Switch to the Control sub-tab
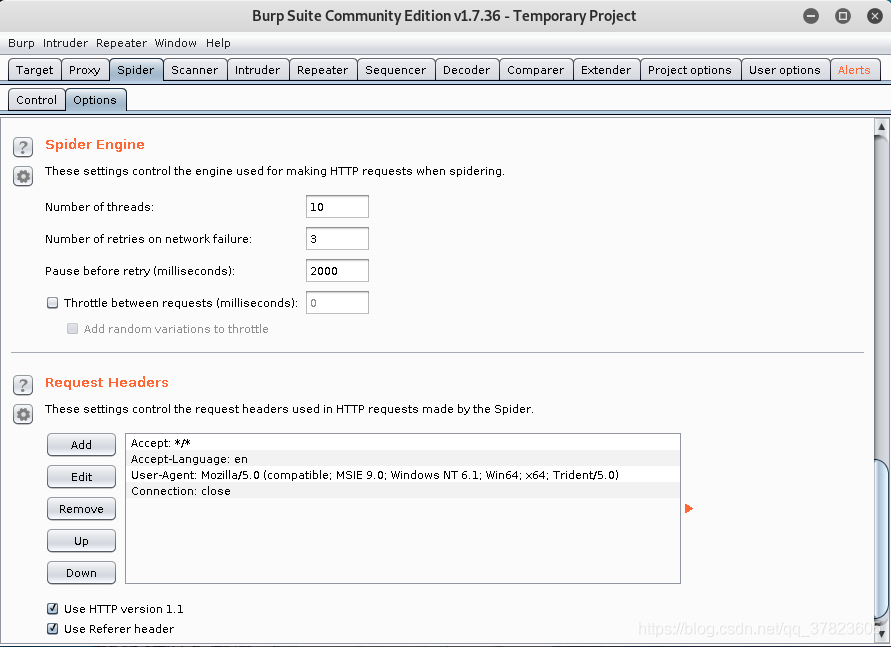Screen dimensions: 891x647 click(x=36, y=100)
